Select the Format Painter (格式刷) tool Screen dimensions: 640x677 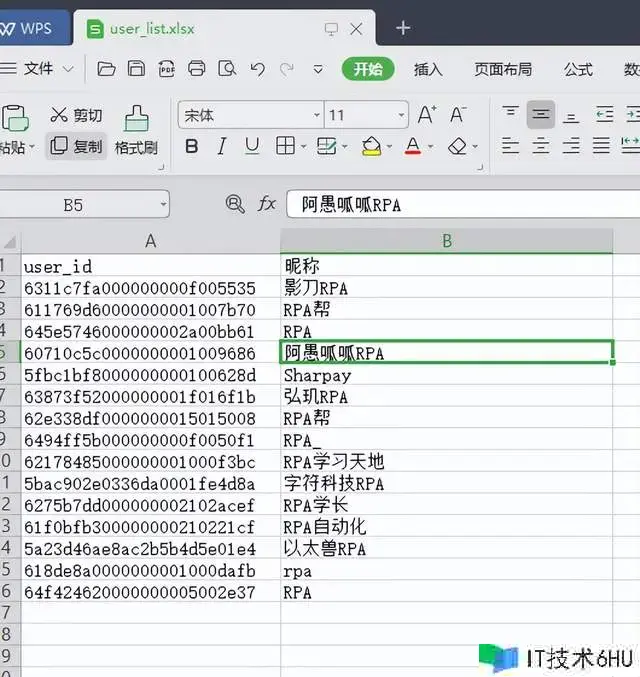pyautogui.click(x=136, y=132)
